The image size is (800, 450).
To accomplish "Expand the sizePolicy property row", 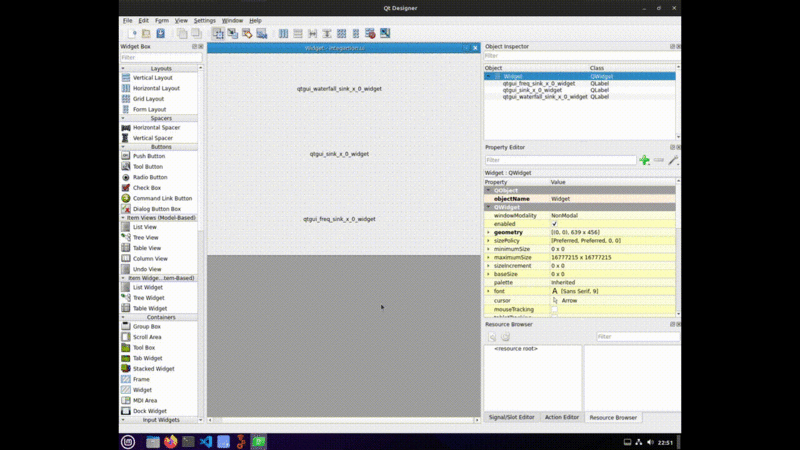I will pyautogui.click(x=488, y=241).
